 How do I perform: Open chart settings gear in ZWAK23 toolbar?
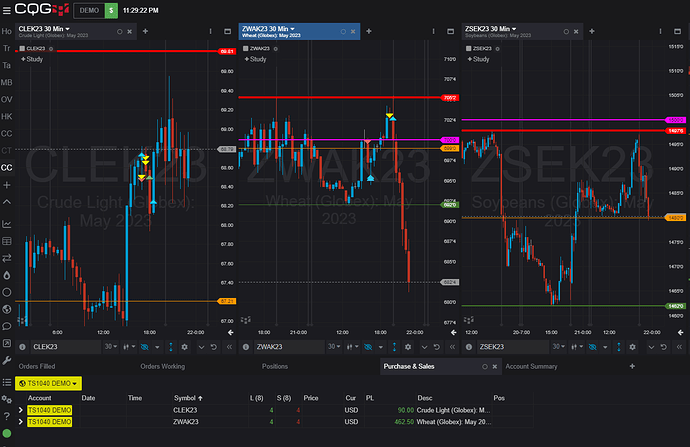coord(408,347)
